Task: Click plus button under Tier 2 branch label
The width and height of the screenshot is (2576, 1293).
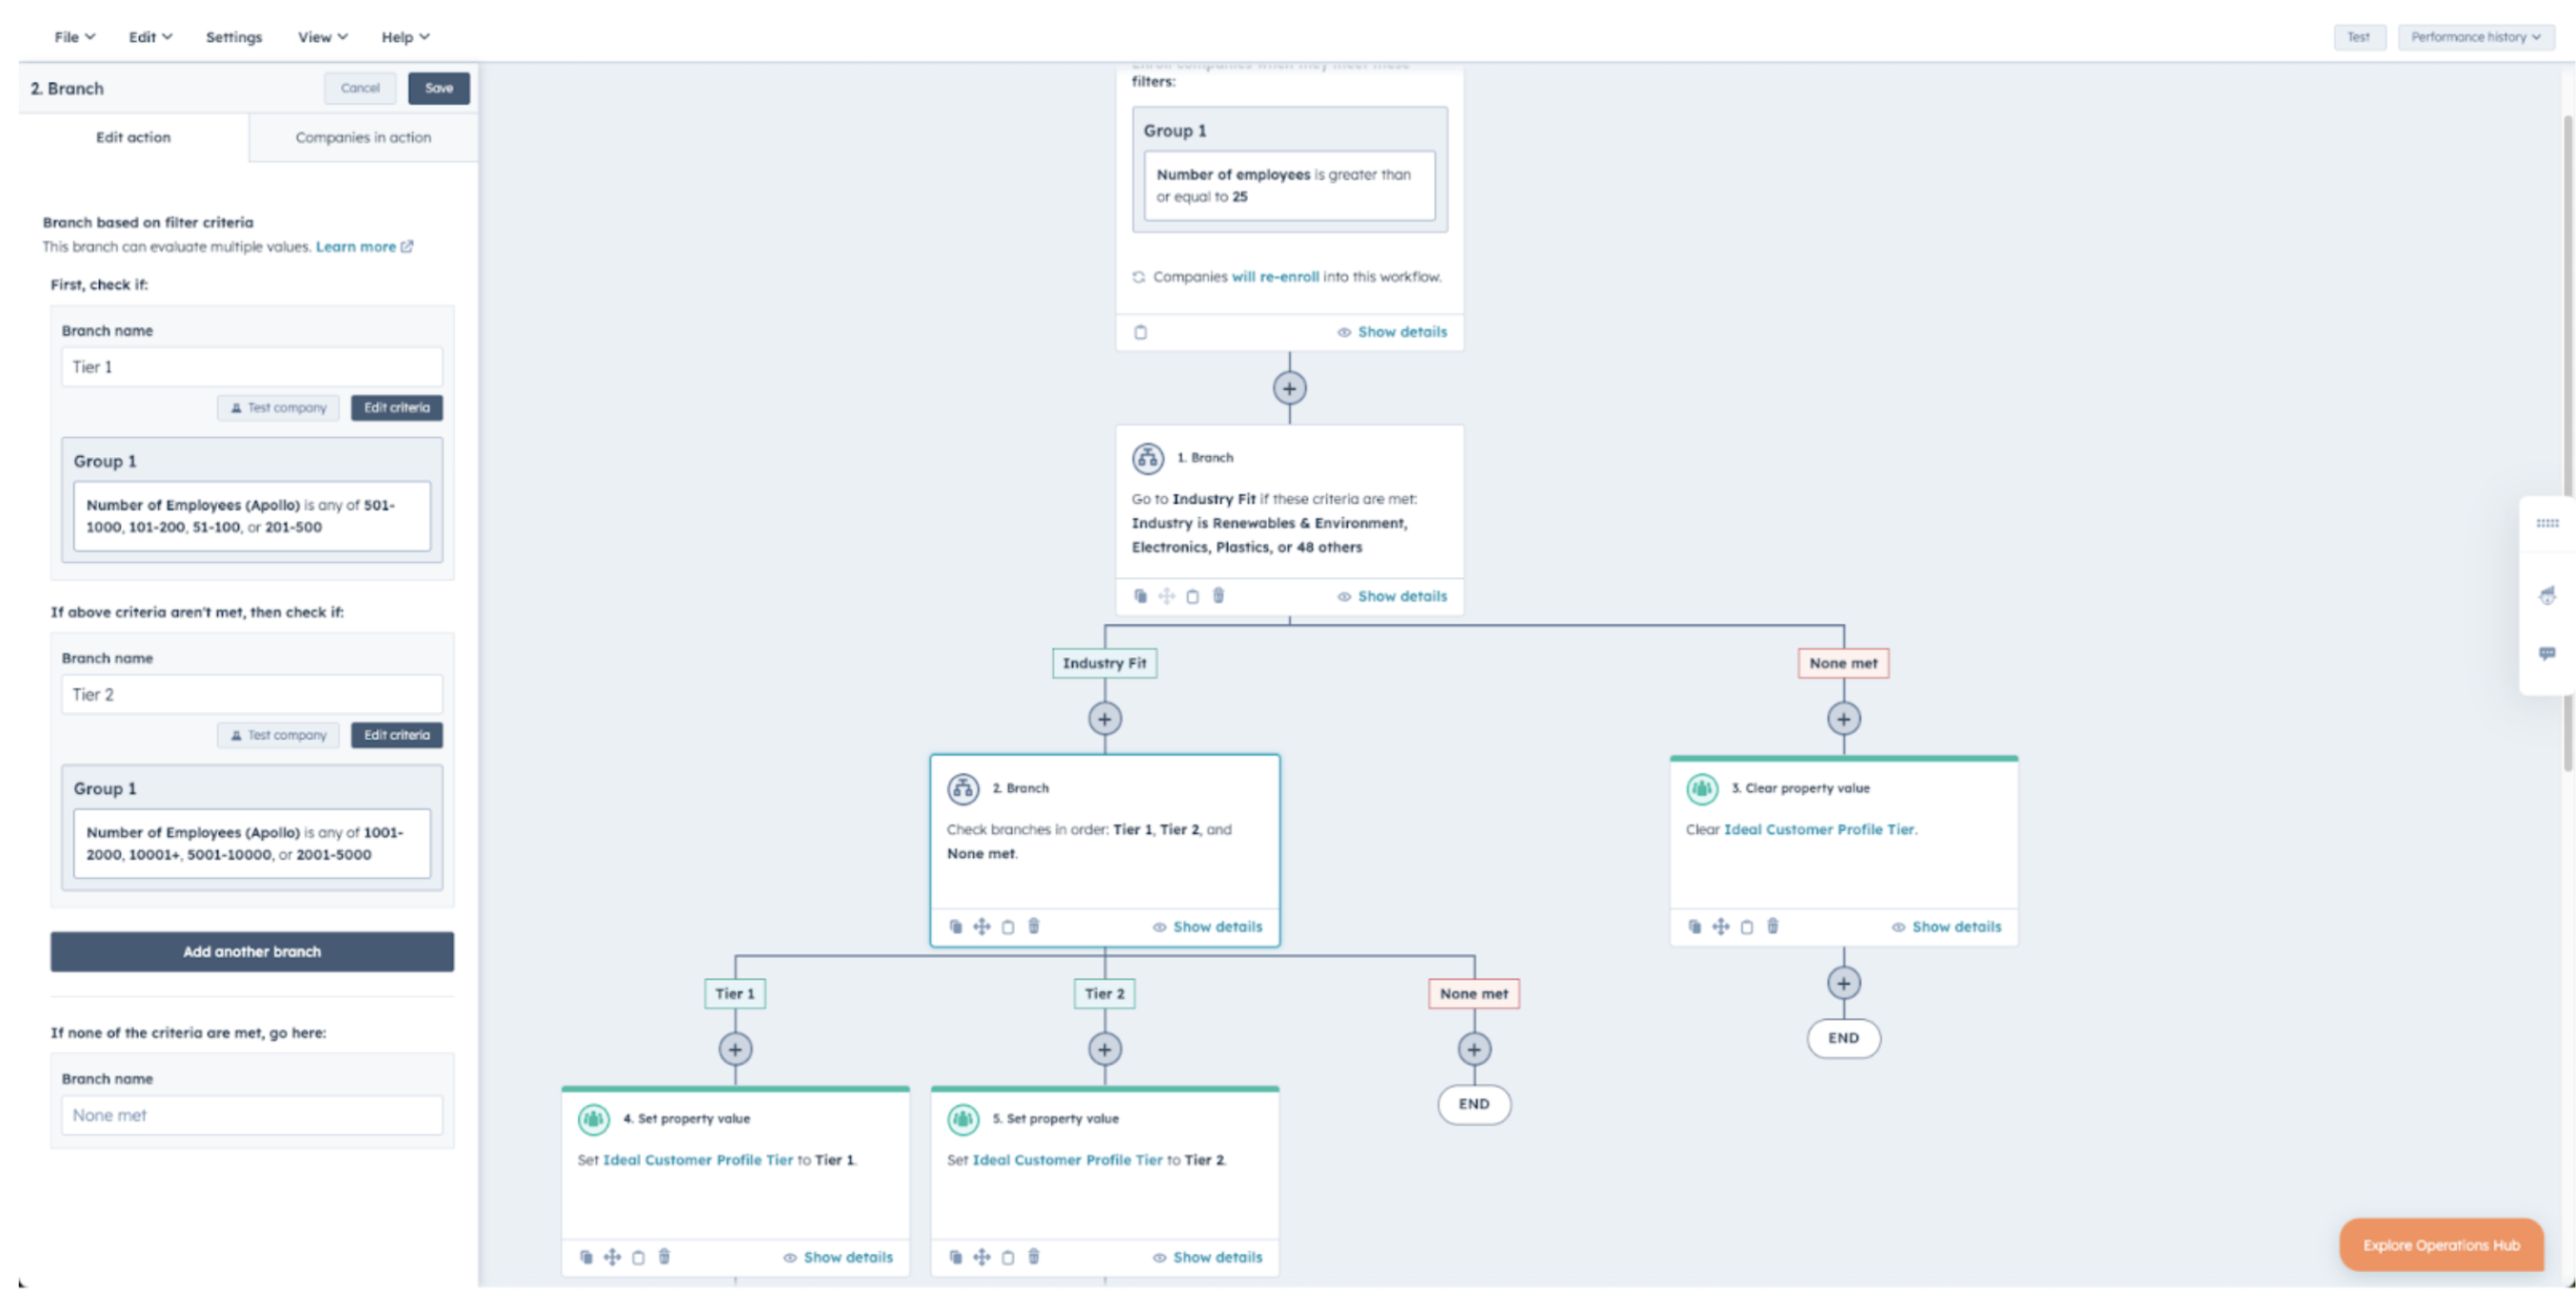Action: pyautogui.click(x=1104, y=1049)
